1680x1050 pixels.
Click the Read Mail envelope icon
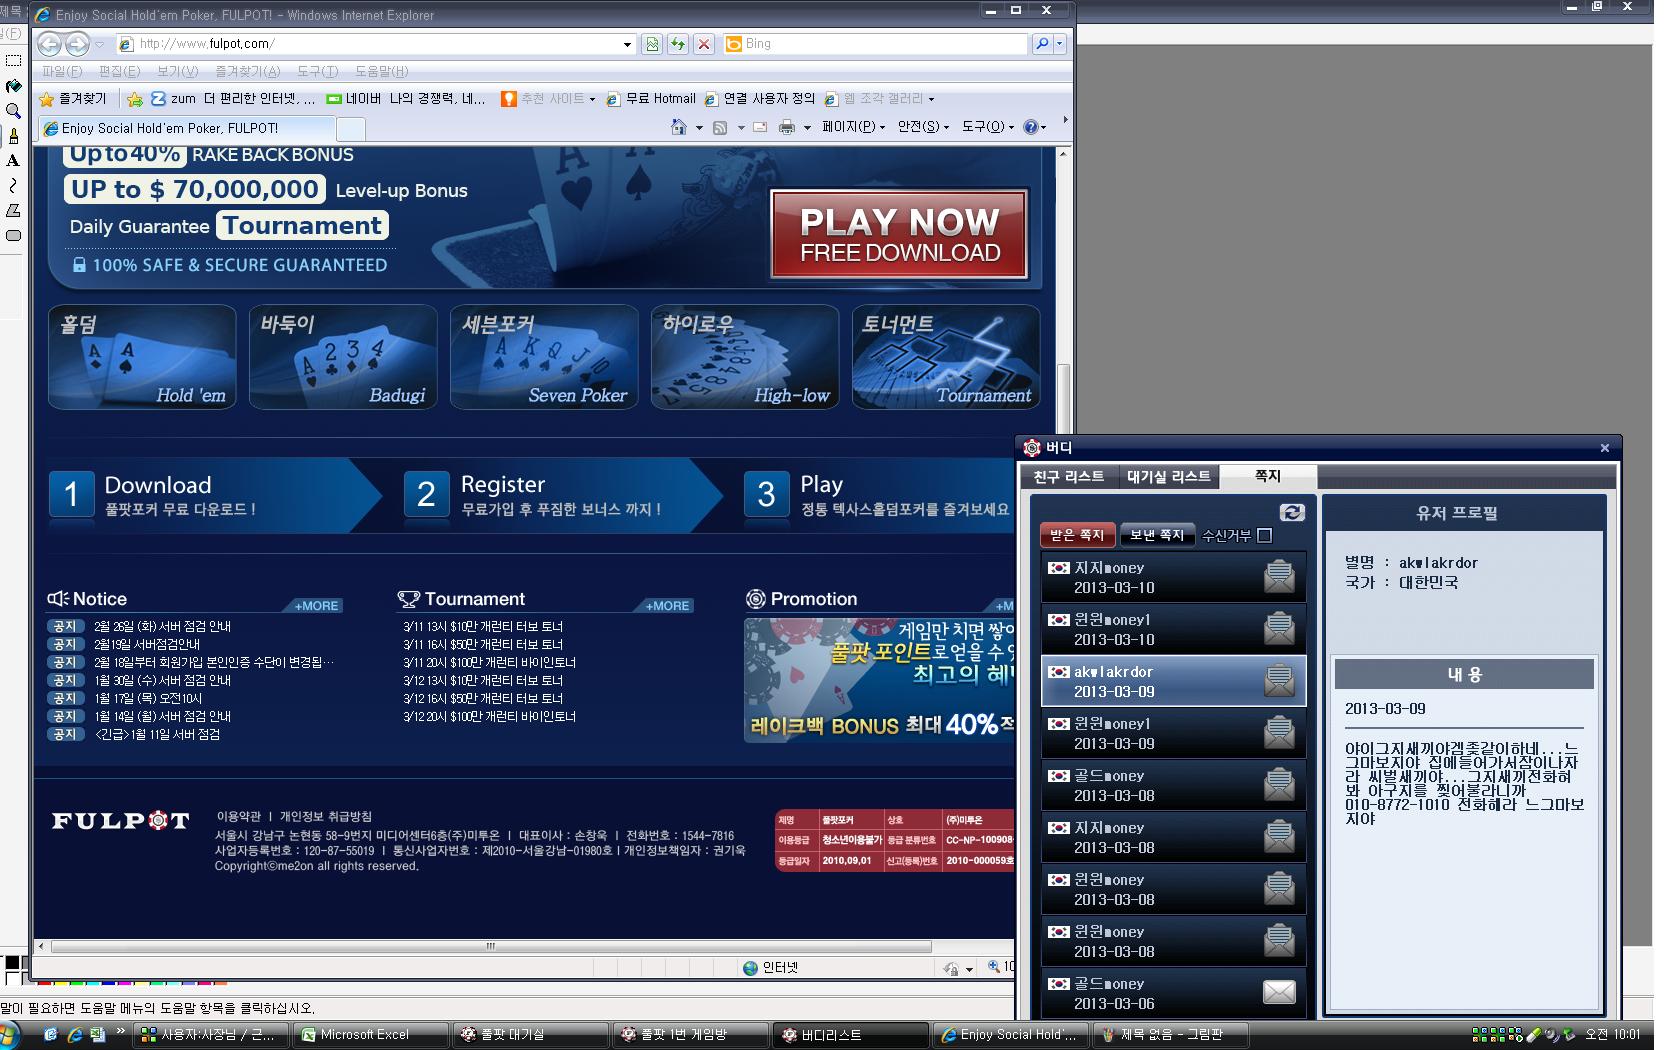(760, 127)
